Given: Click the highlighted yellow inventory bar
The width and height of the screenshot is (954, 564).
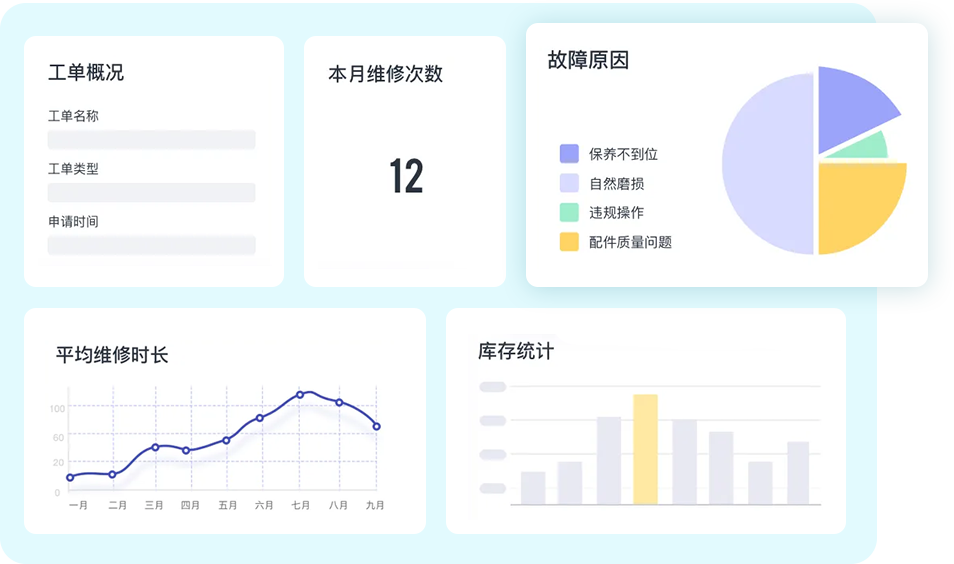Looking at the screenshot, I should [x=646, y=450].
